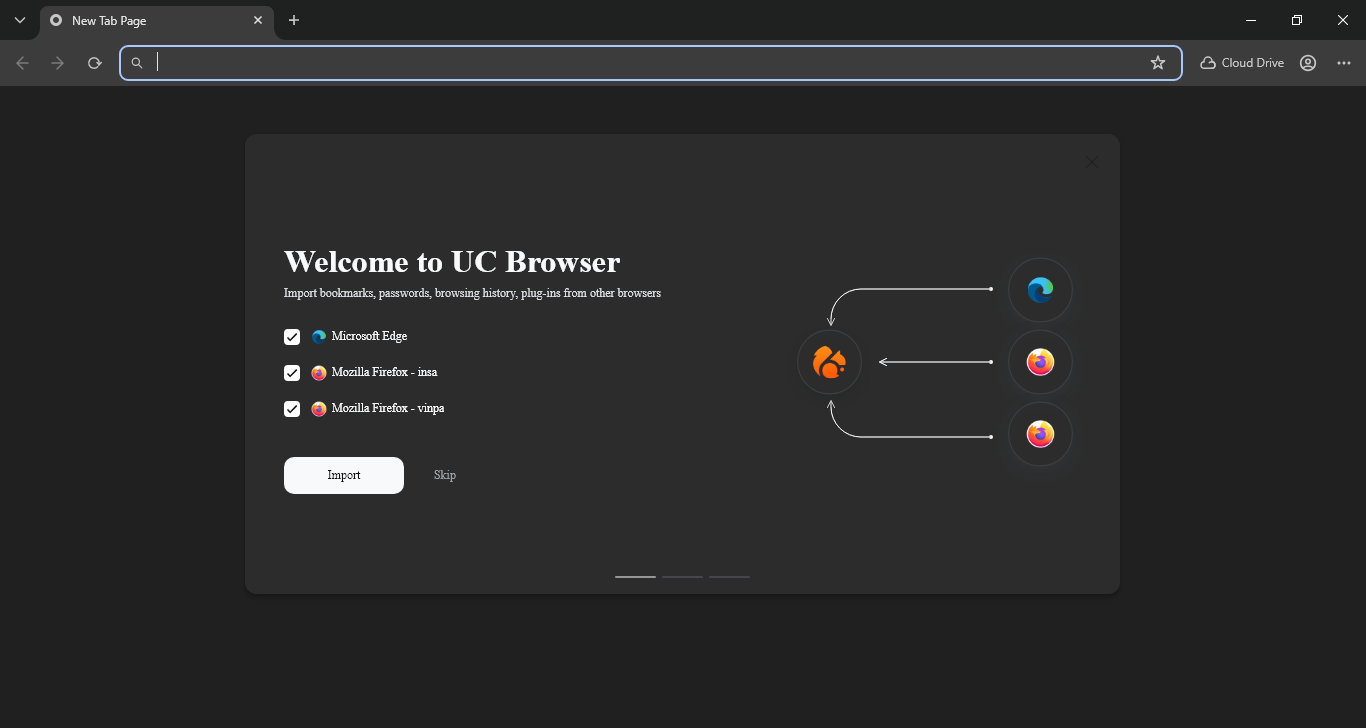Screen dimensions: 1366x728
Task: Skip the browser data import
Action: point(444,475)
